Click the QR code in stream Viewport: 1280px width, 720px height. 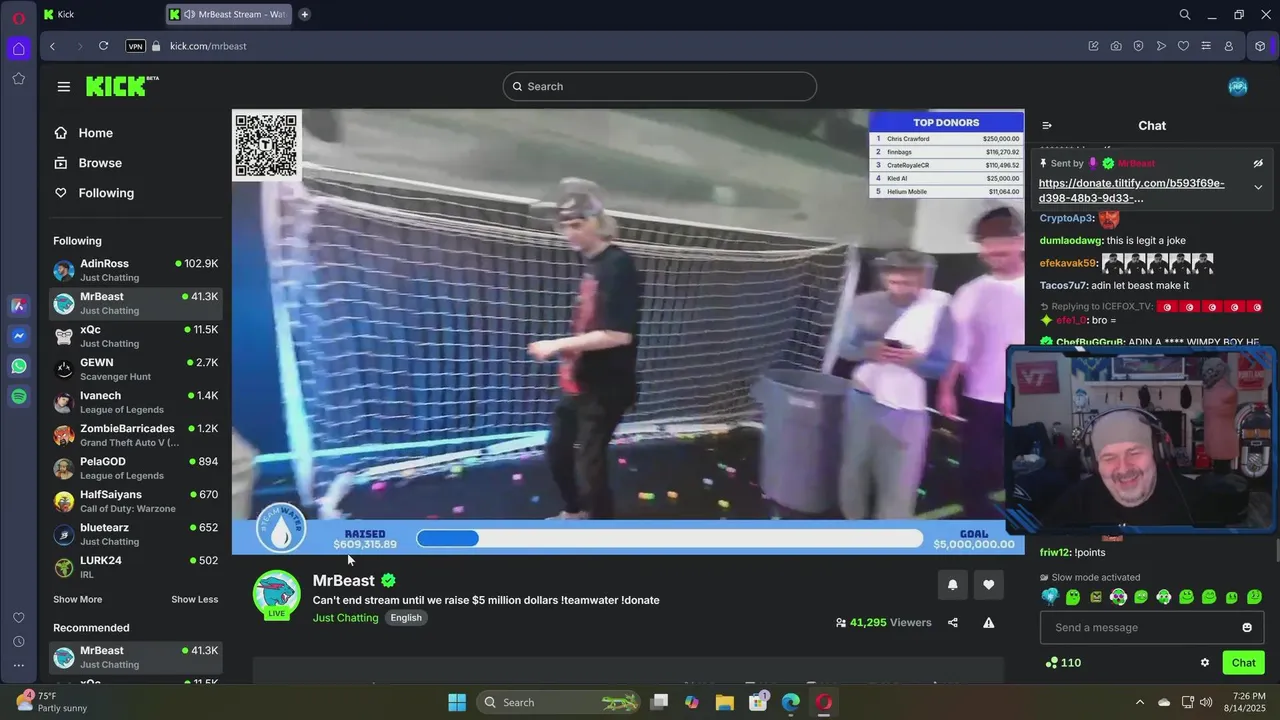[x=266, y=146]
